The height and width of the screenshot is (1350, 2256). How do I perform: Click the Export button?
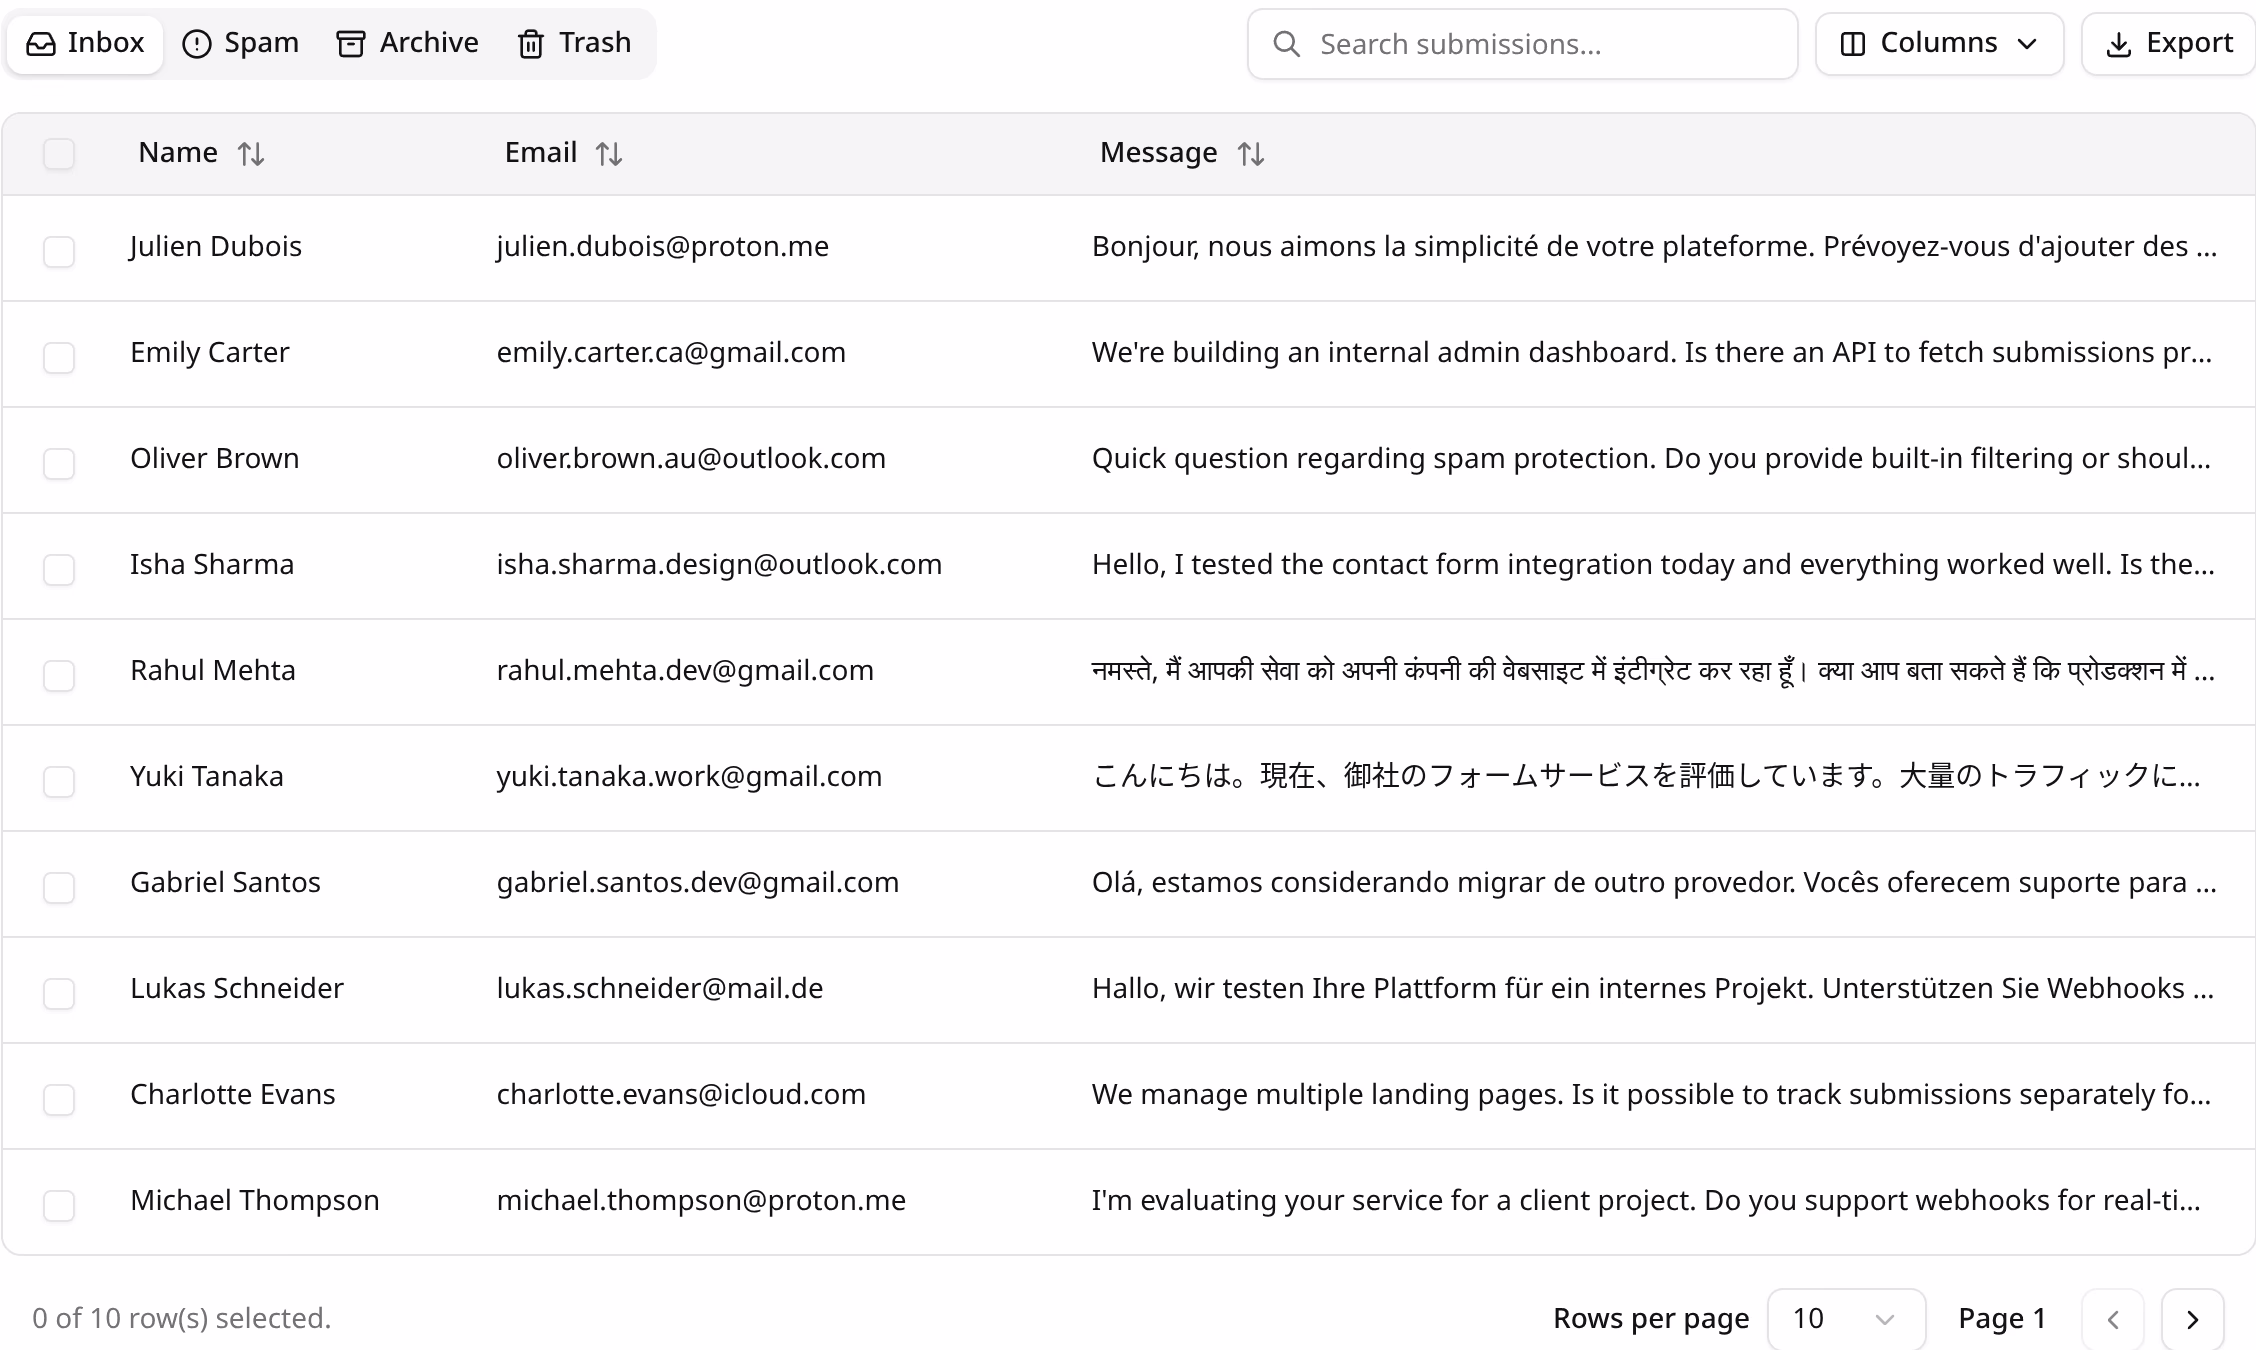click(2167, 43)
